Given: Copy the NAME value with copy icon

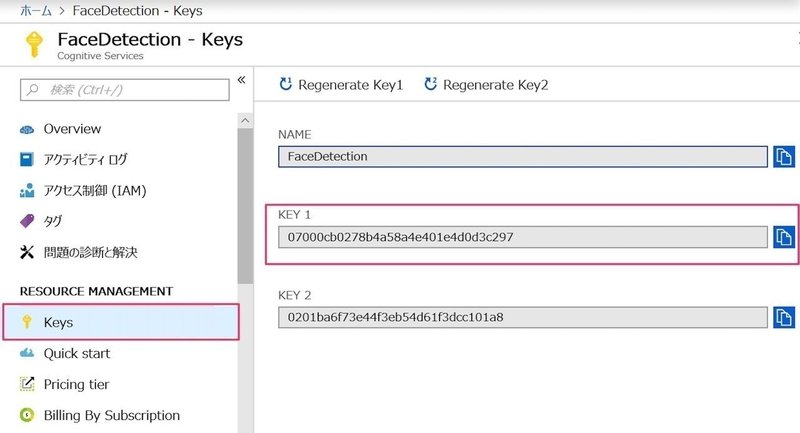Looking at the screenshot, I should 784,157.
